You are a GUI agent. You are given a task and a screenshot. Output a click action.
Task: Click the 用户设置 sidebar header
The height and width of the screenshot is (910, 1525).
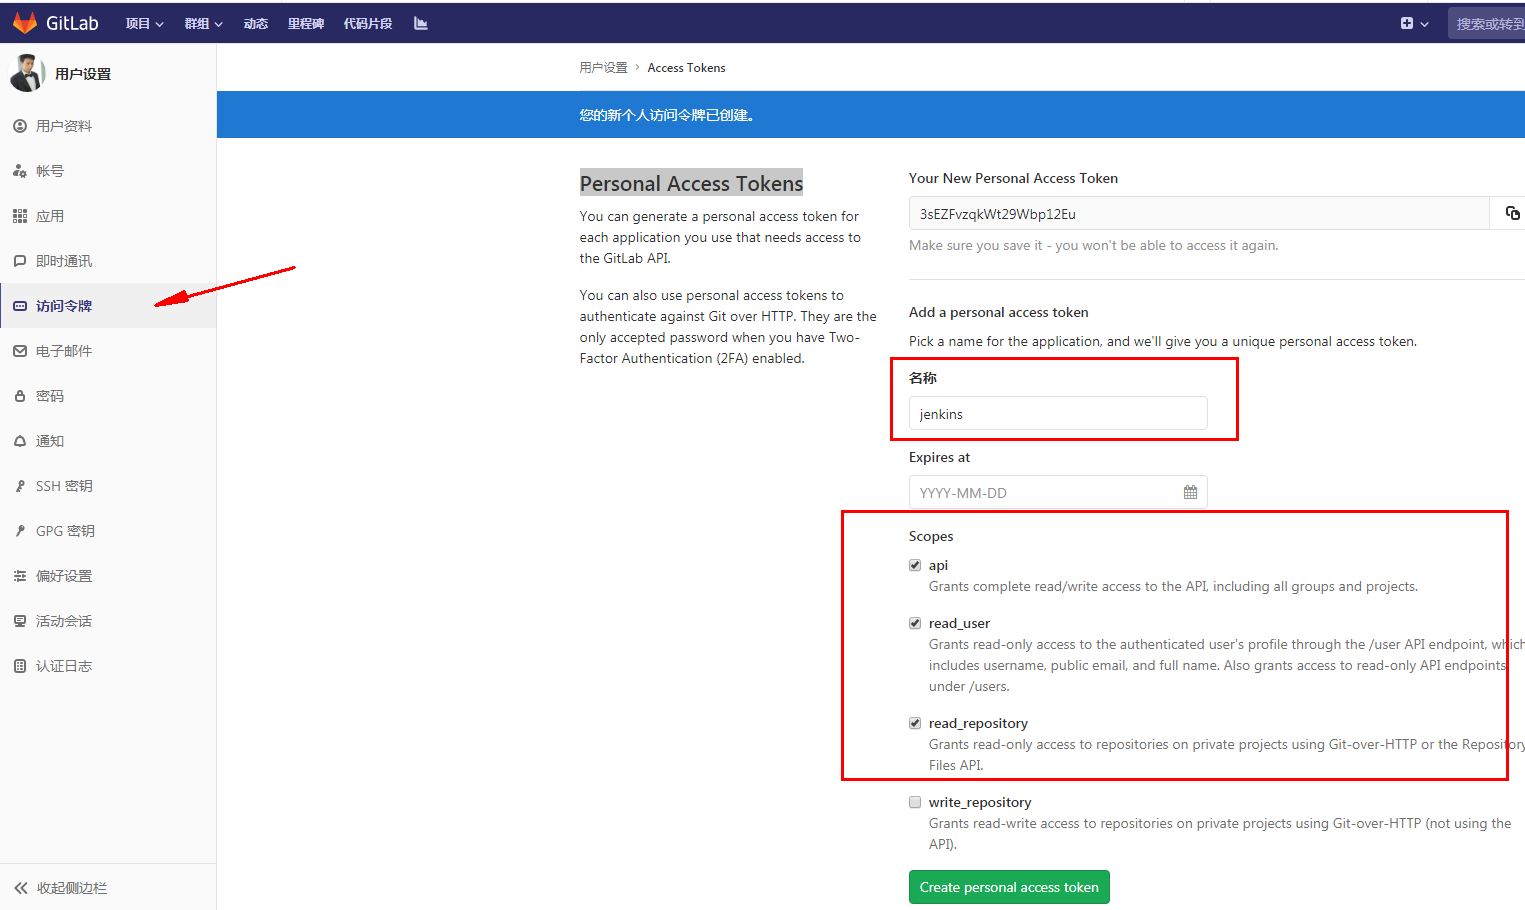[x=83, y=74]
